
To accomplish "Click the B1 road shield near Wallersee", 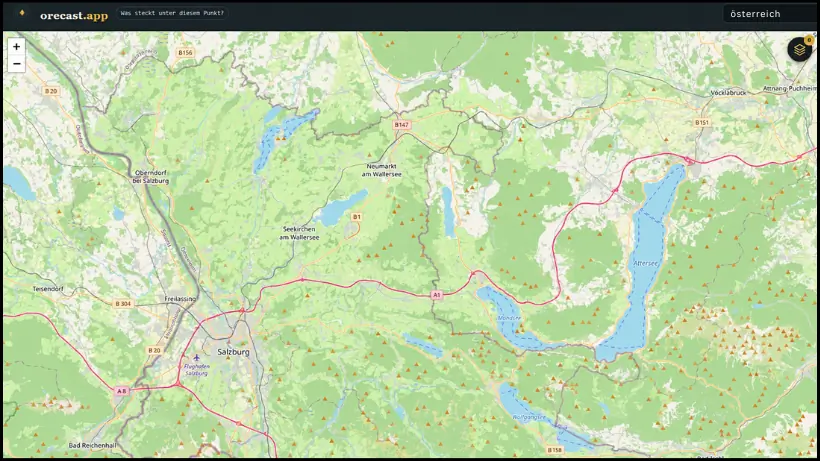I will click(x=356, y=217).
